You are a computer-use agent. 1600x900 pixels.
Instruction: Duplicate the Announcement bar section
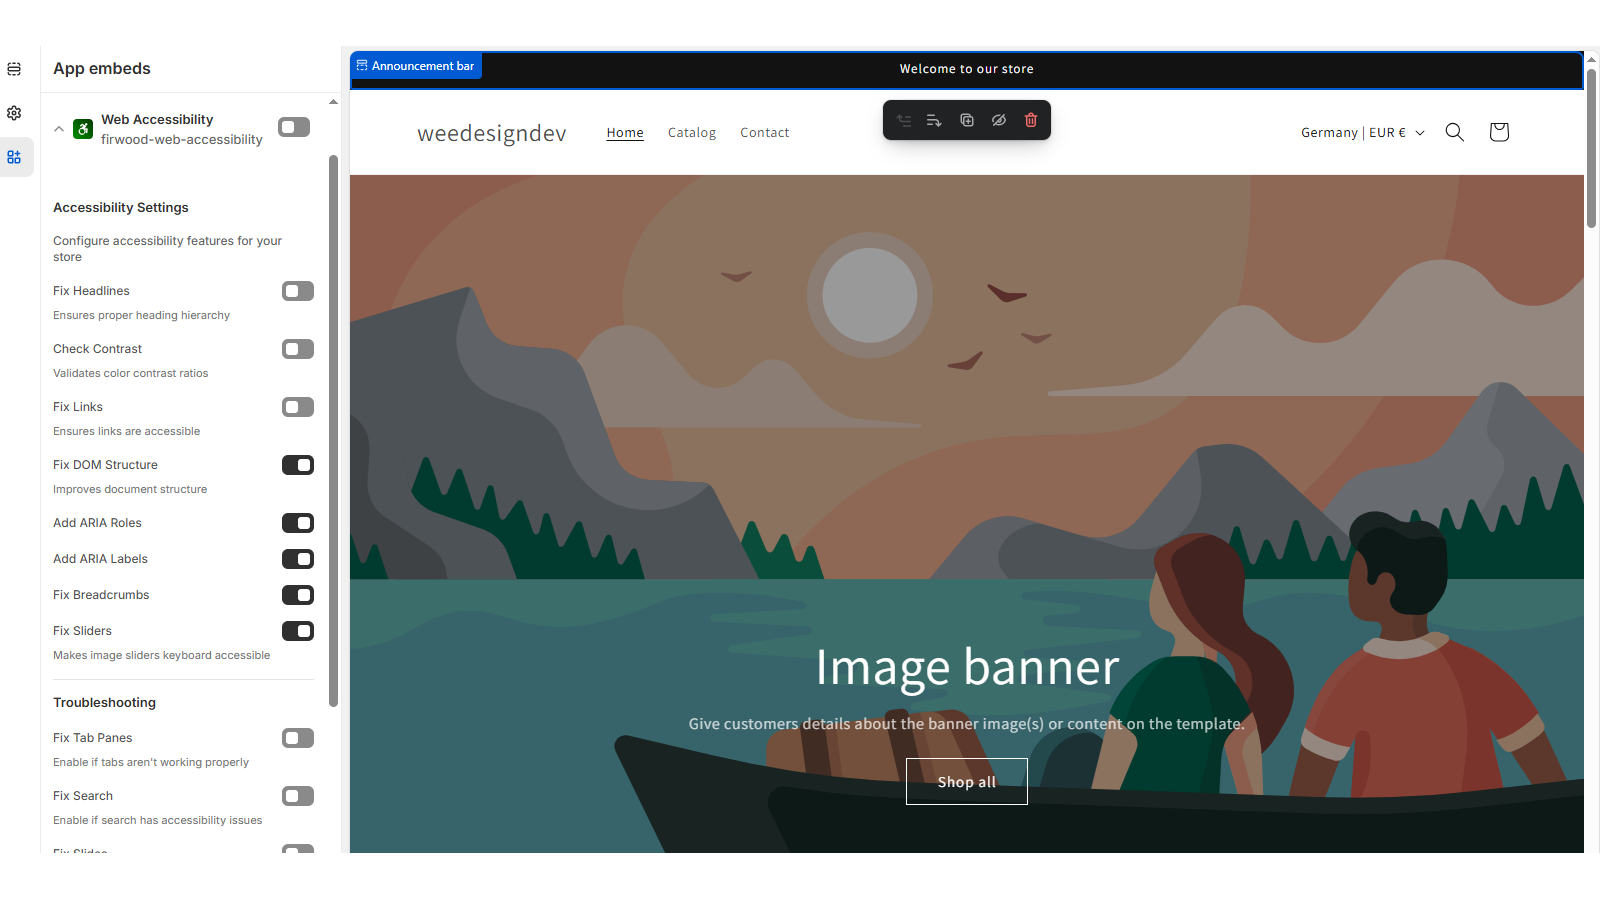pos(966,120)
